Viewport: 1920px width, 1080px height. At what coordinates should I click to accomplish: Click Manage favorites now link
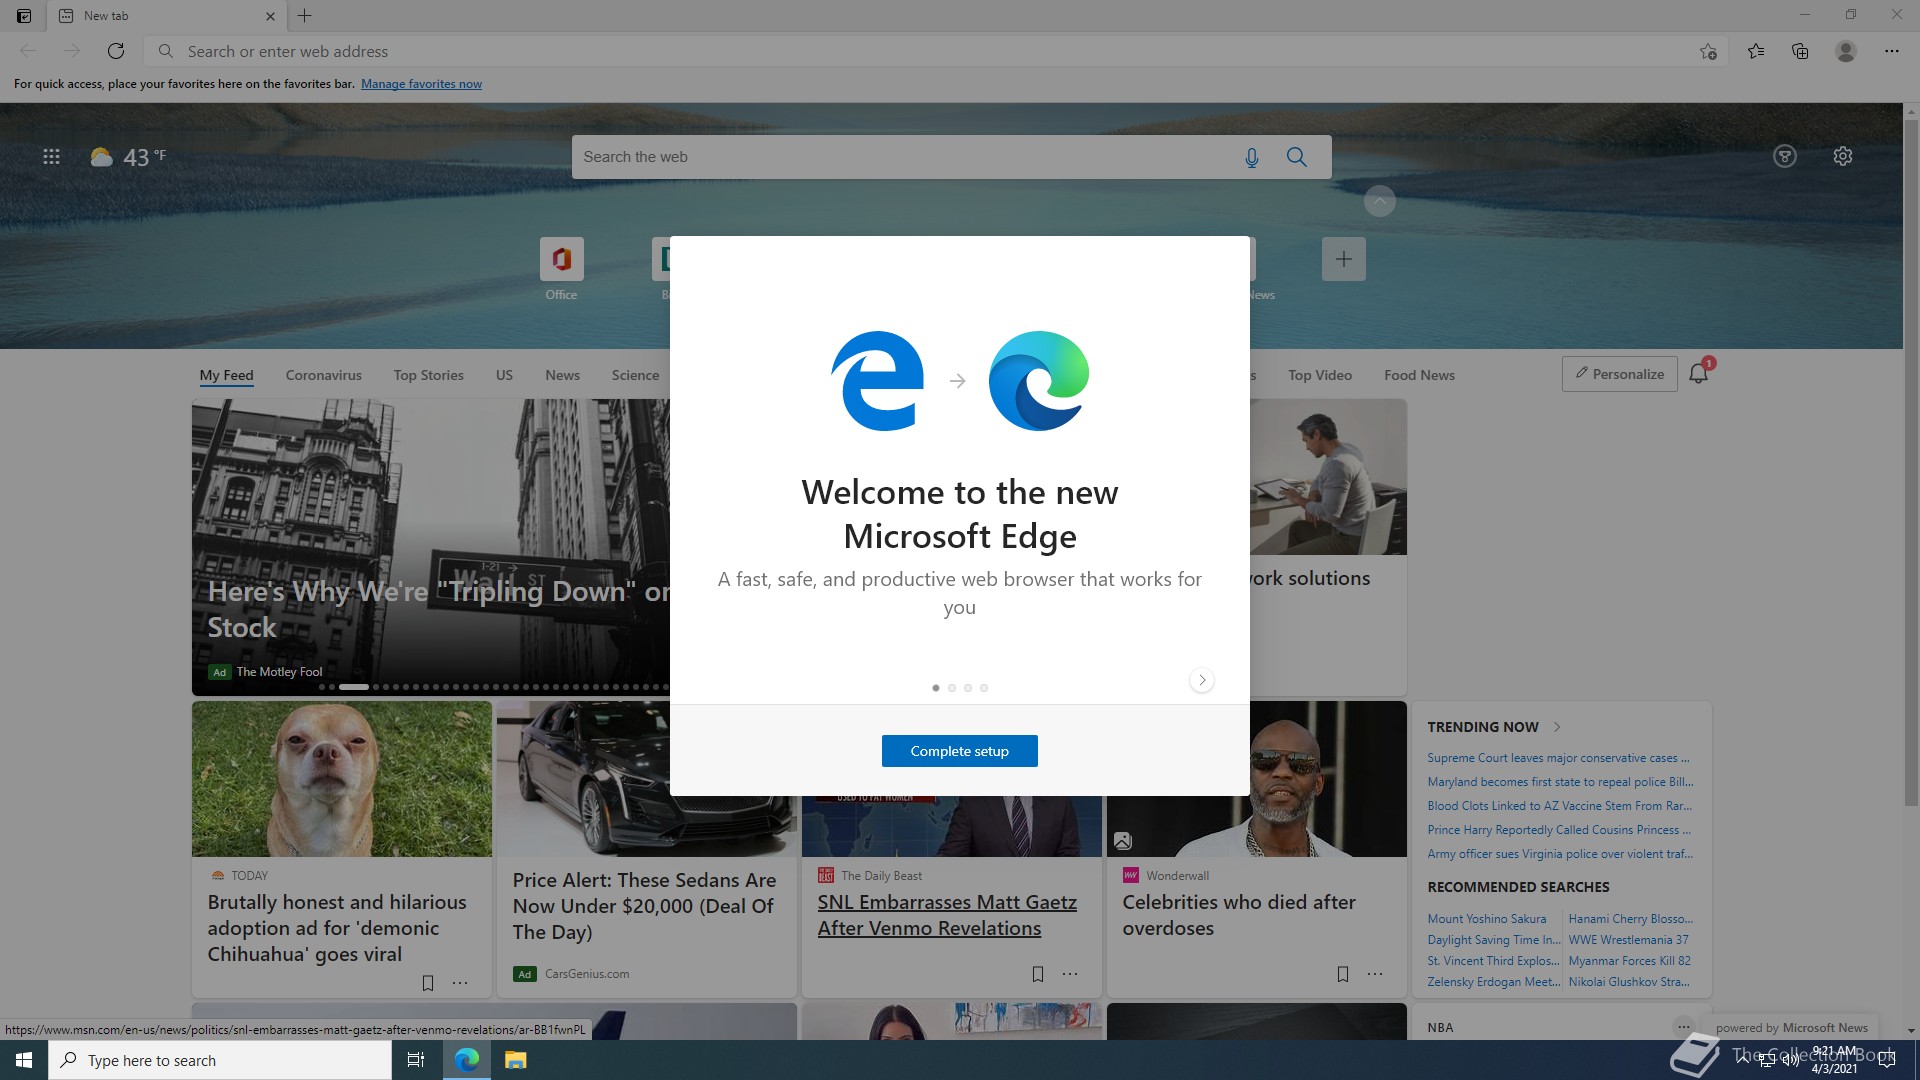click(421, 84)
